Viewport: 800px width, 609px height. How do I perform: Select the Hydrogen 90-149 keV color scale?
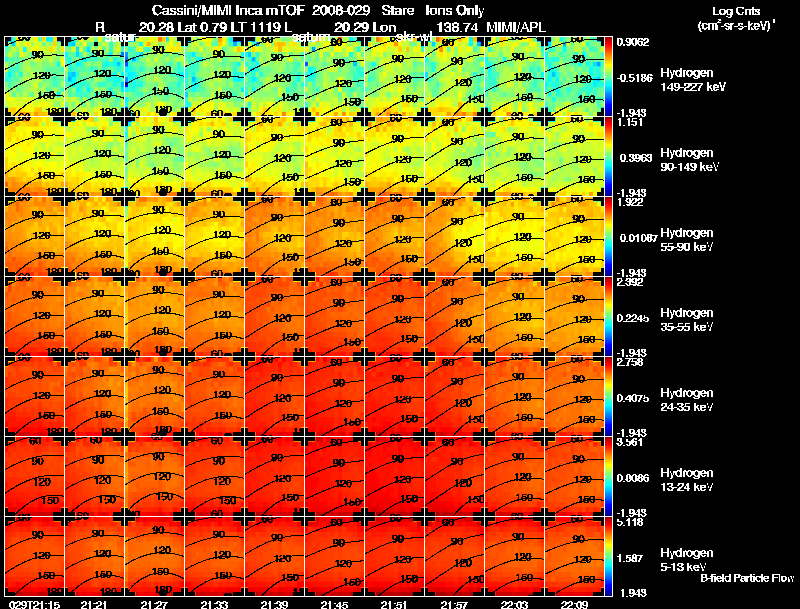pyautogui.click(x=608, y=157)
